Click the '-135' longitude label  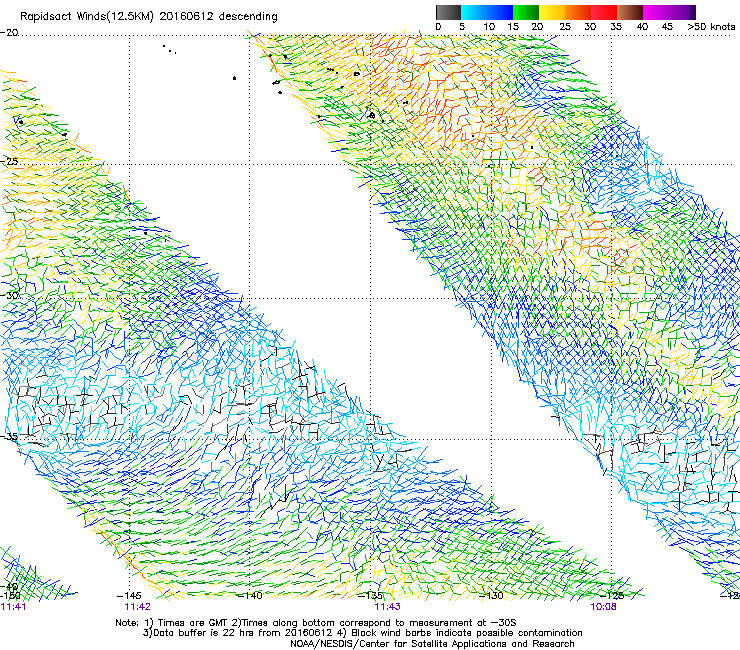pos(370,596)
